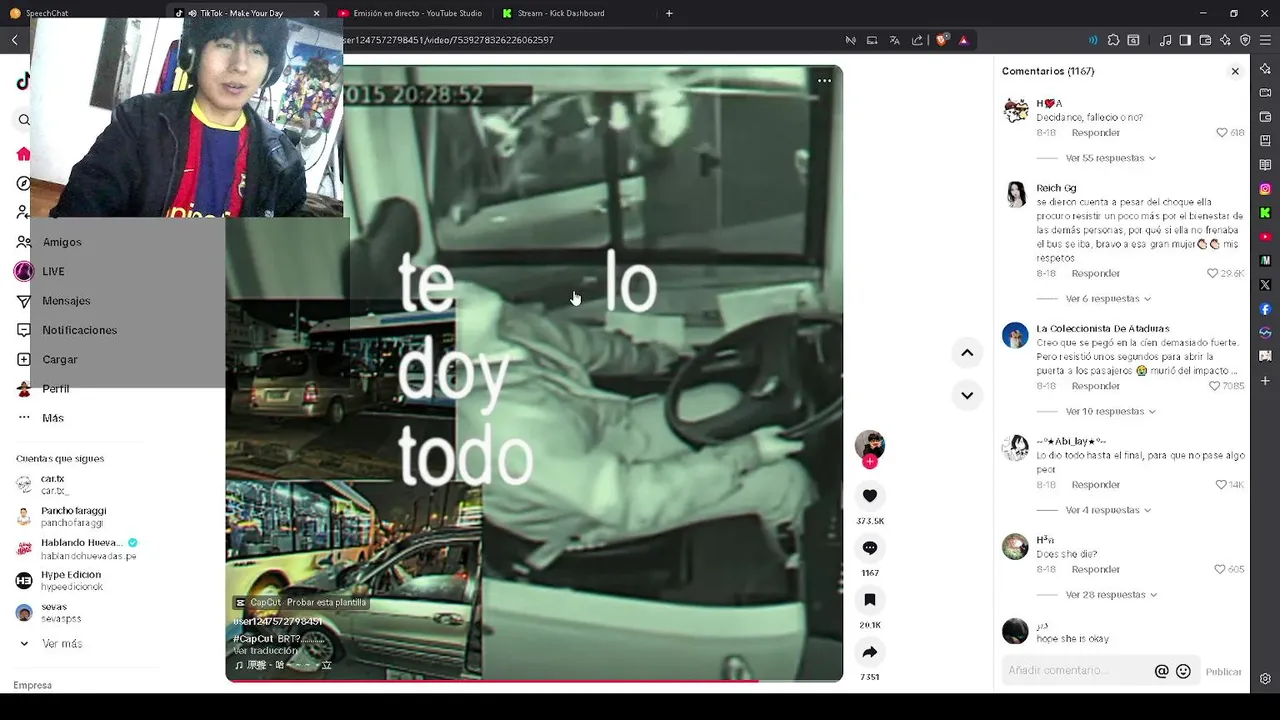Open Leo AI sparkle icon in toolbar
The image size is (1280, 720).
[1225, 40]
